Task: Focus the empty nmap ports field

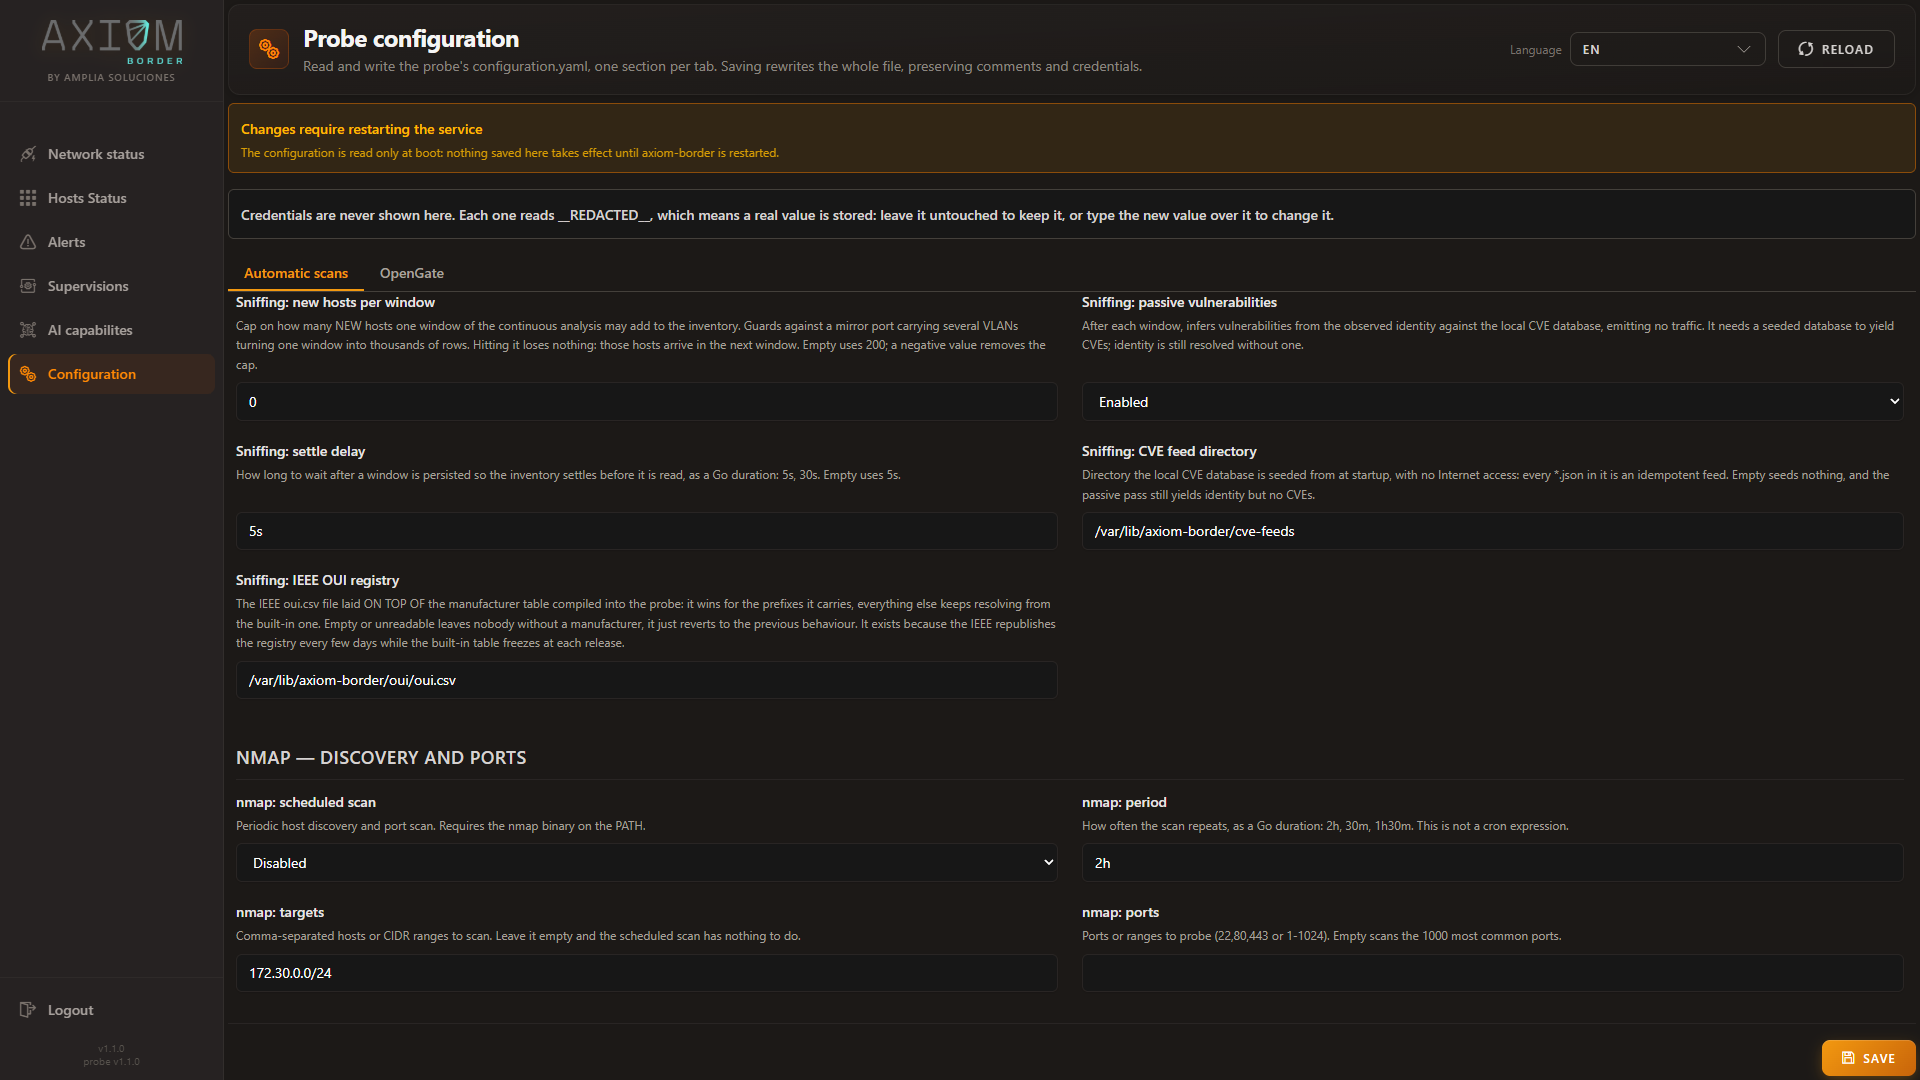Action: 1492,973
